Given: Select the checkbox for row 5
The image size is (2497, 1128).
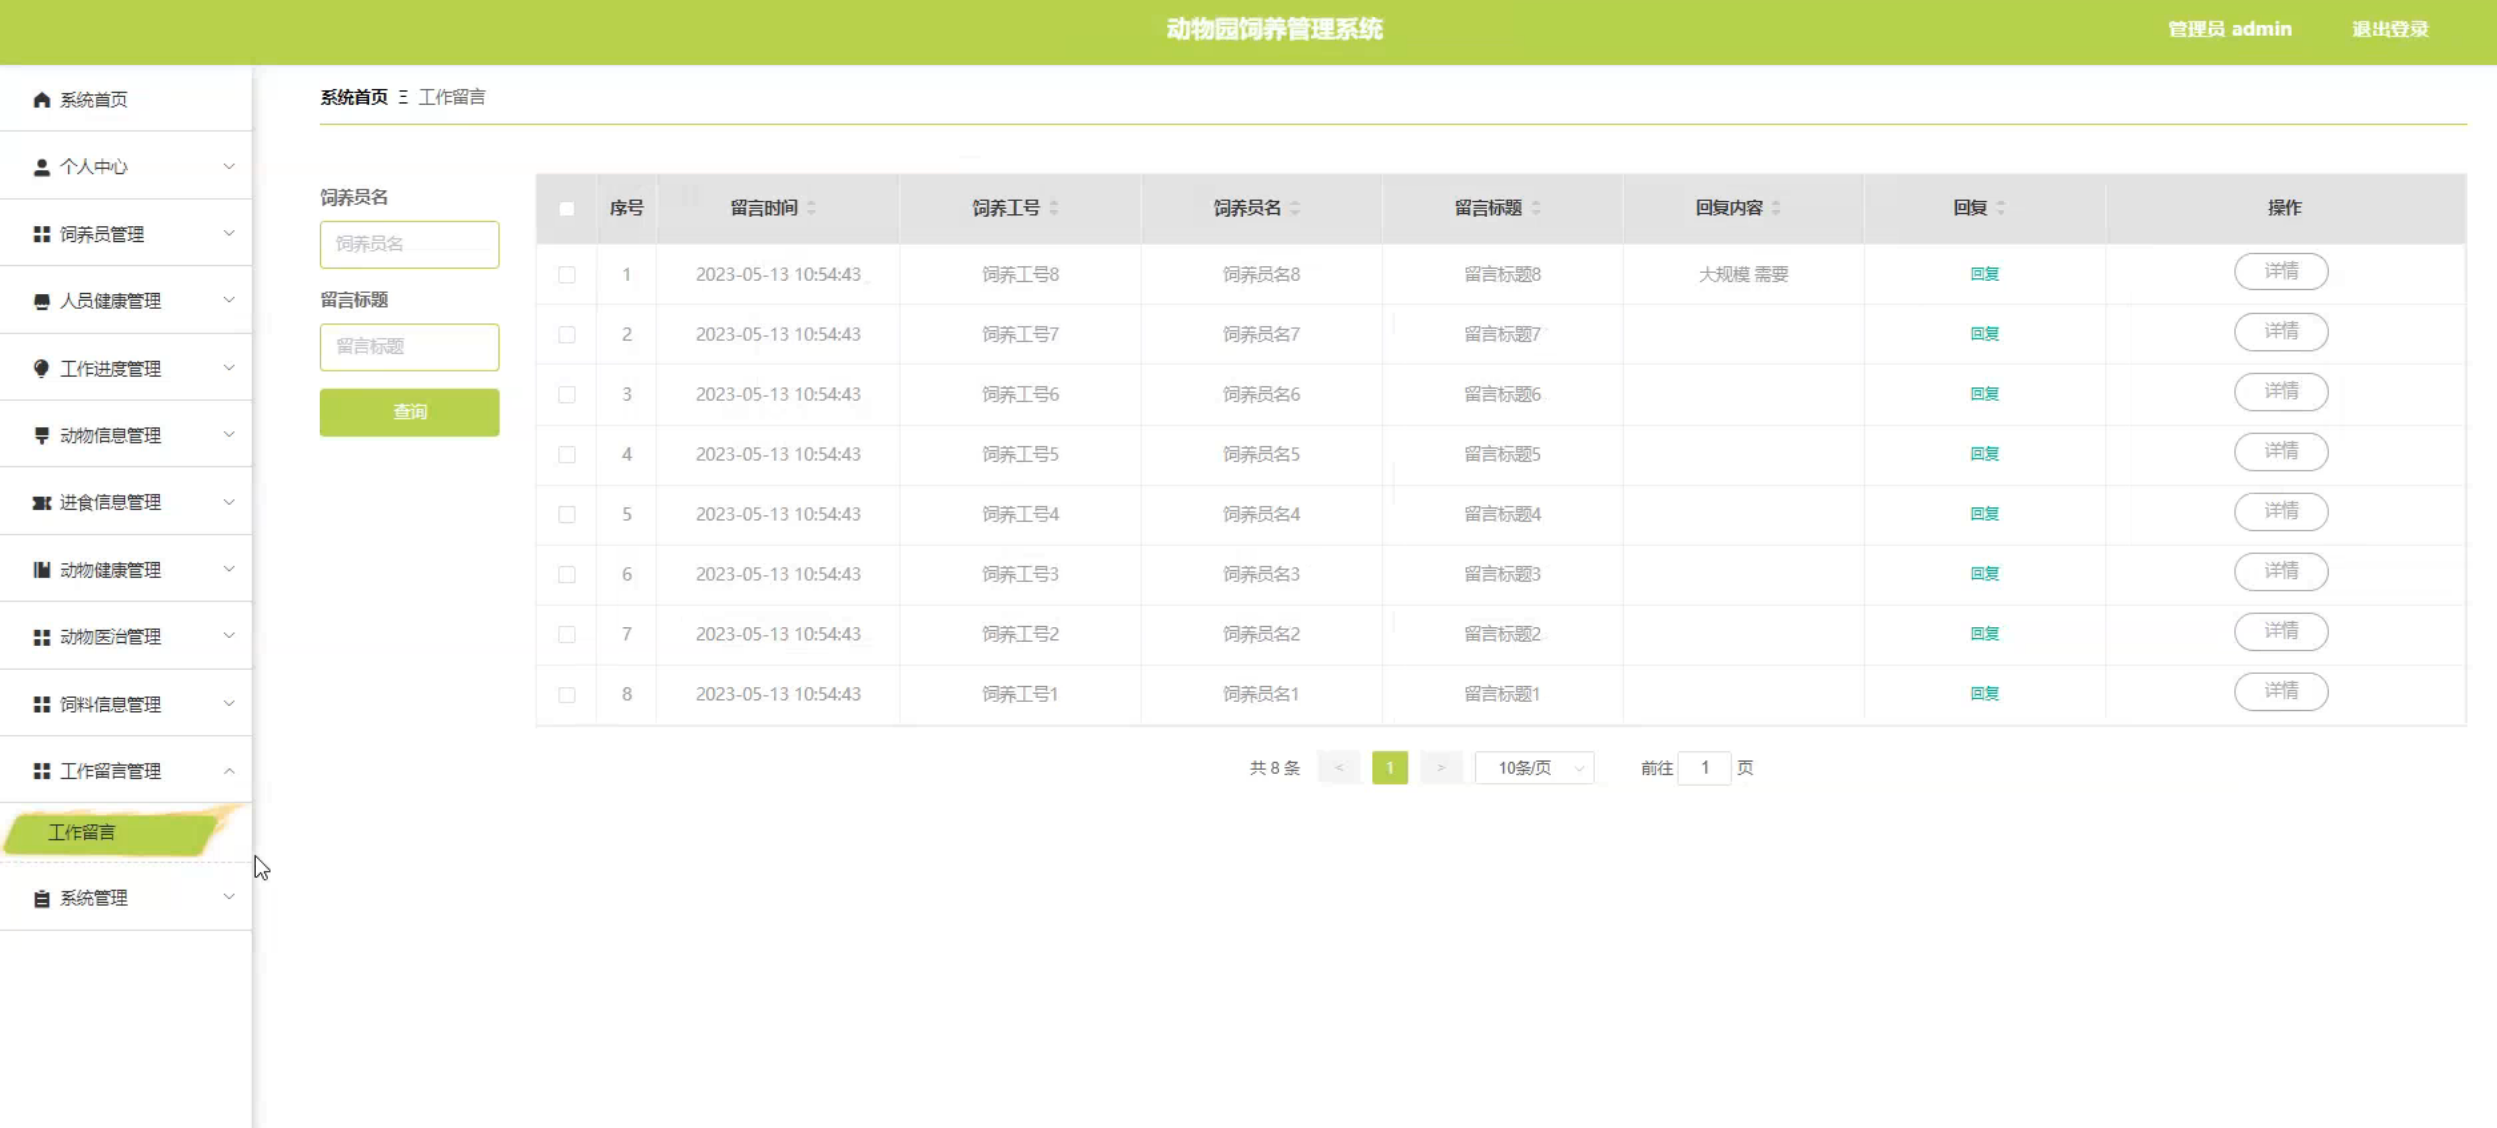Looking at the screenshot, I should (566, 514).
